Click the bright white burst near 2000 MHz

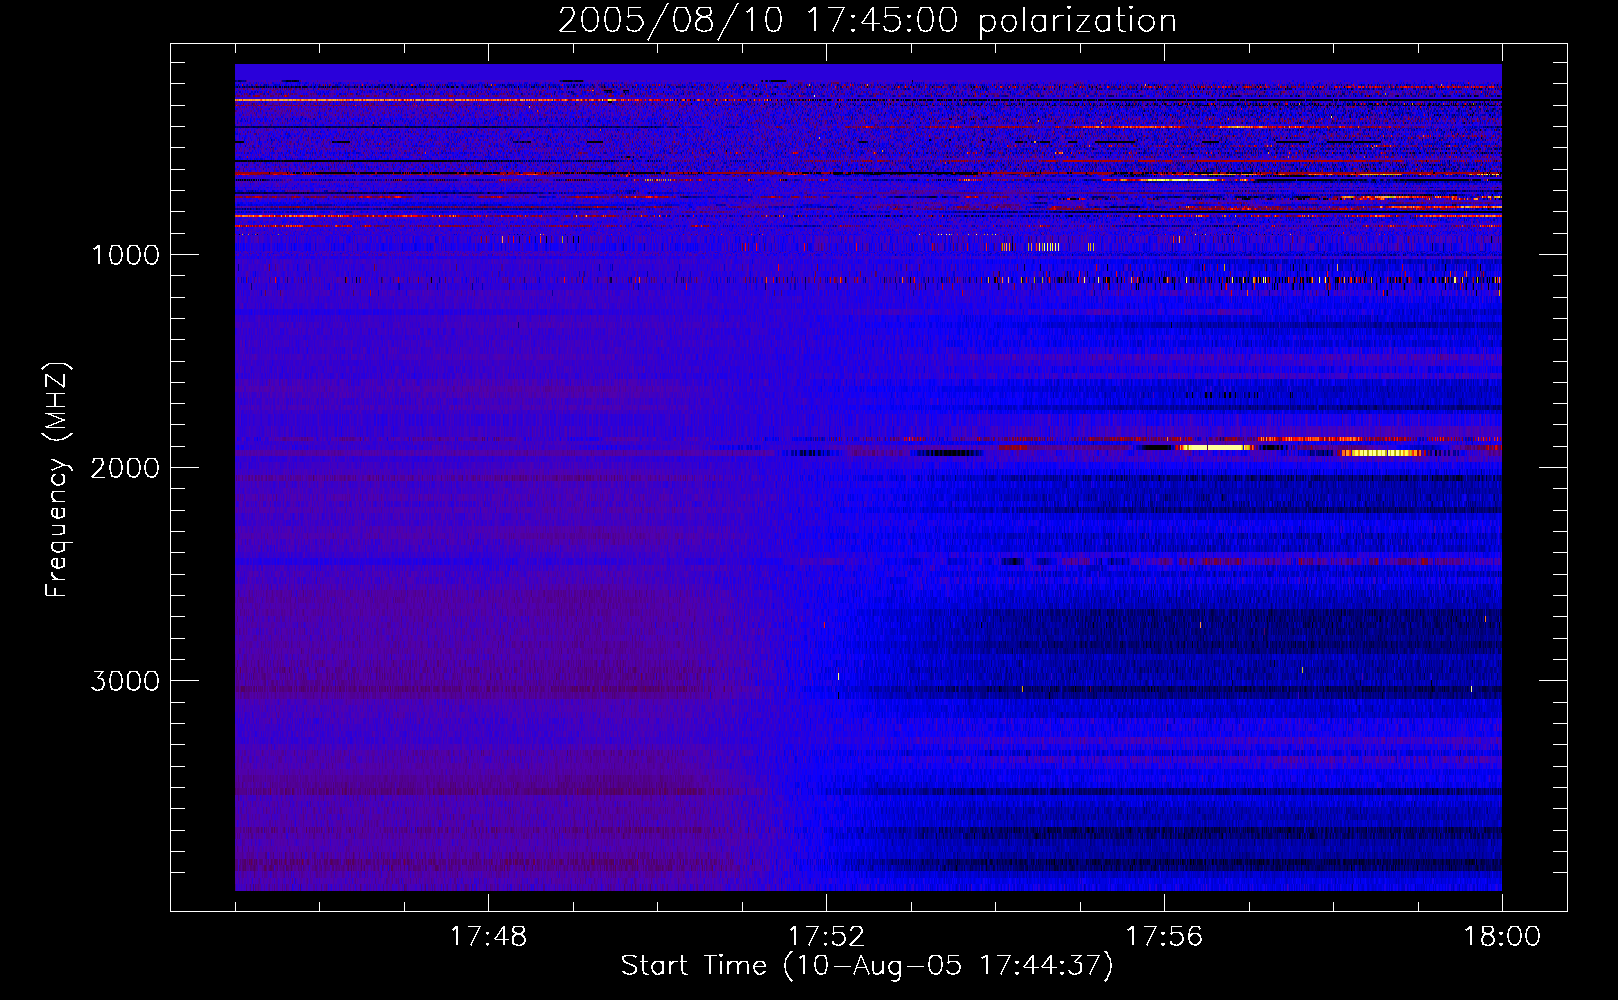tap(1215, 448)
